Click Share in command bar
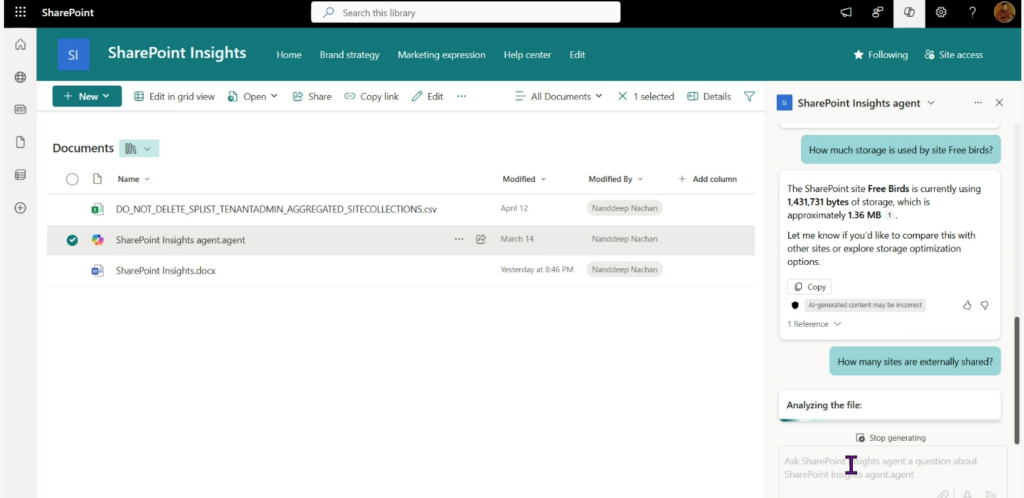Viewport: 1024px width, 498px height. [312, 96]
